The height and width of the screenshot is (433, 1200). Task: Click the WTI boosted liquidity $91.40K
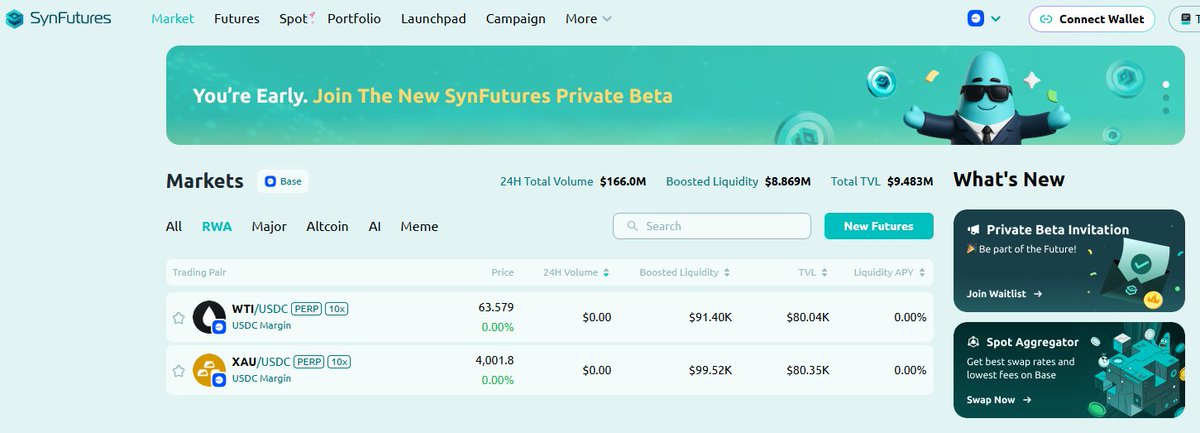tap(710, 317)
